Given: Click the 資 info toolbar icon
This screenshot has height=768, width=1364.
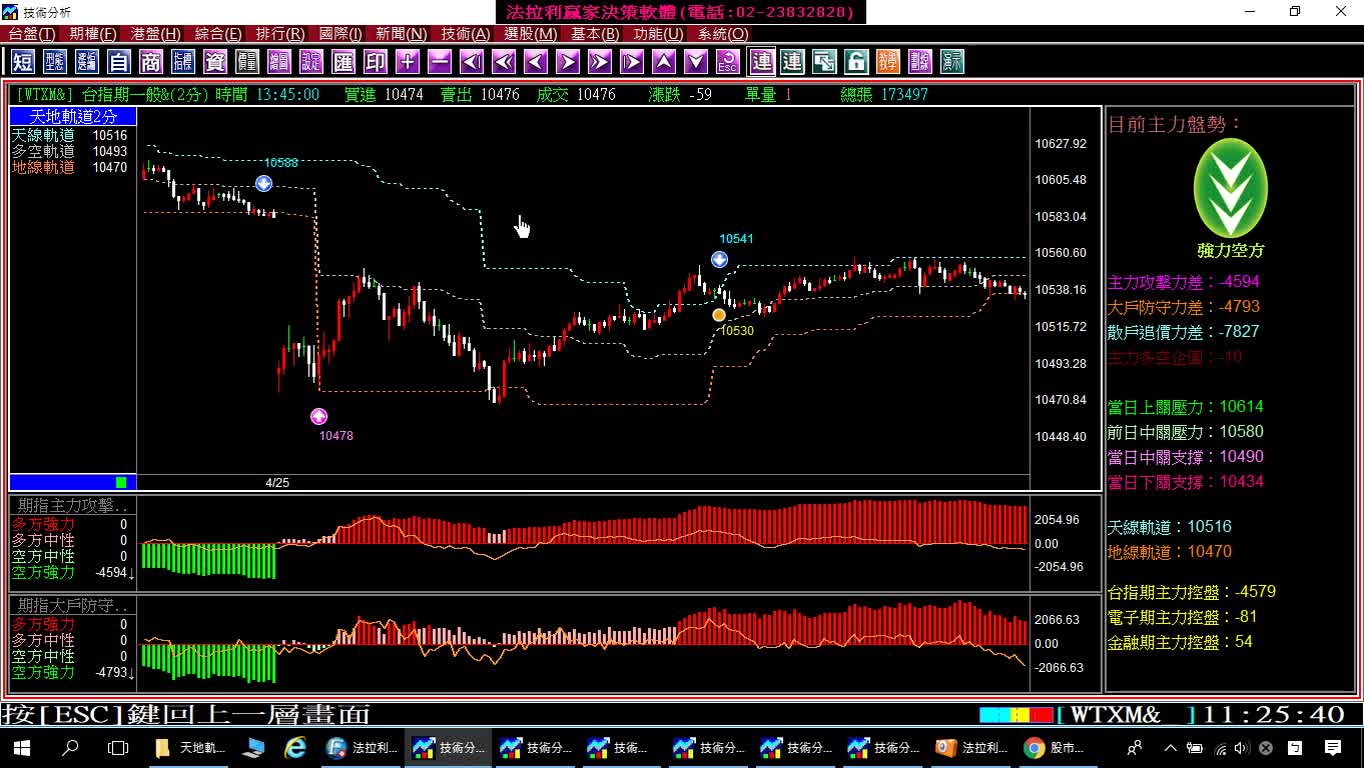Looking at the screenshot, I should (215, 62).
